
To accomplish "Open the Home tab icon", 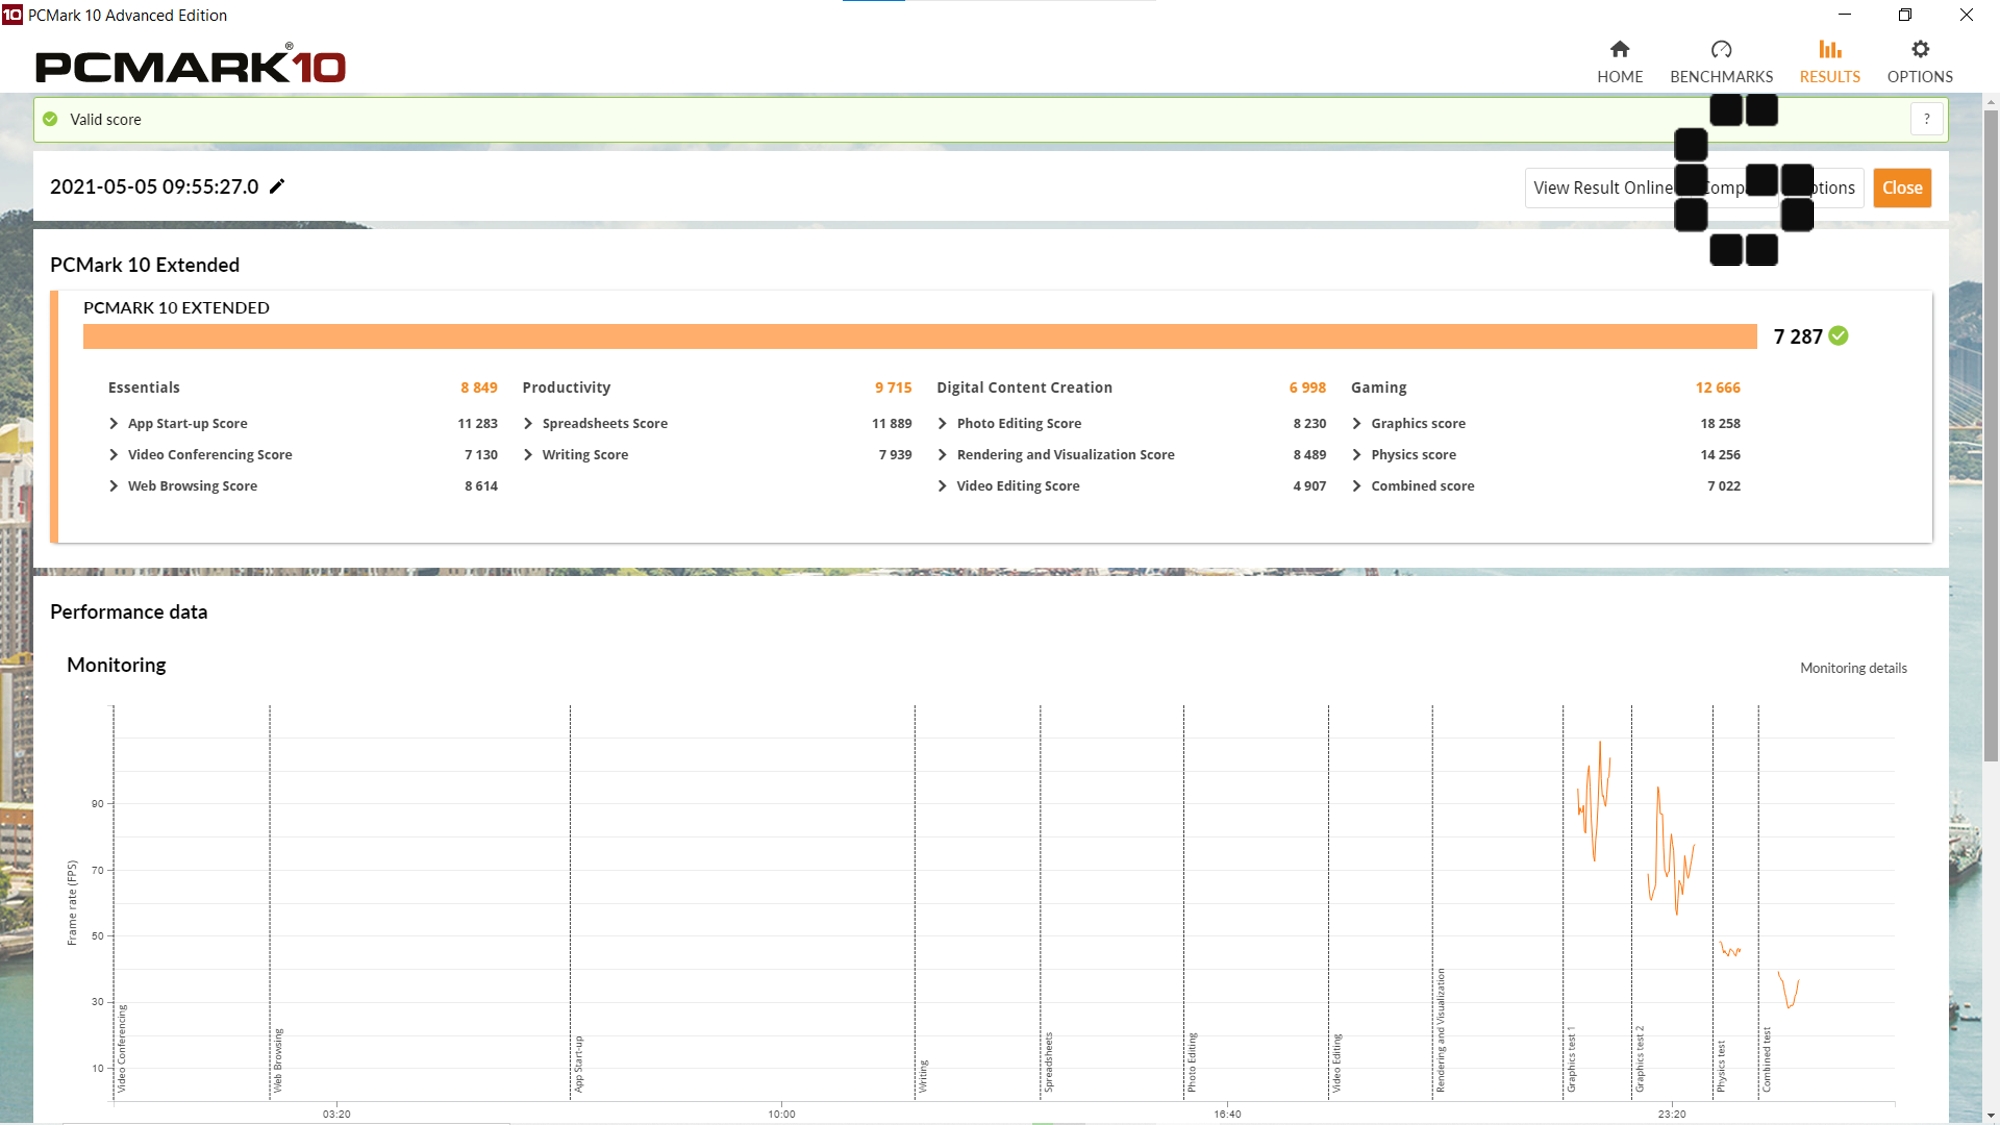I will [x=1619, y=50].
